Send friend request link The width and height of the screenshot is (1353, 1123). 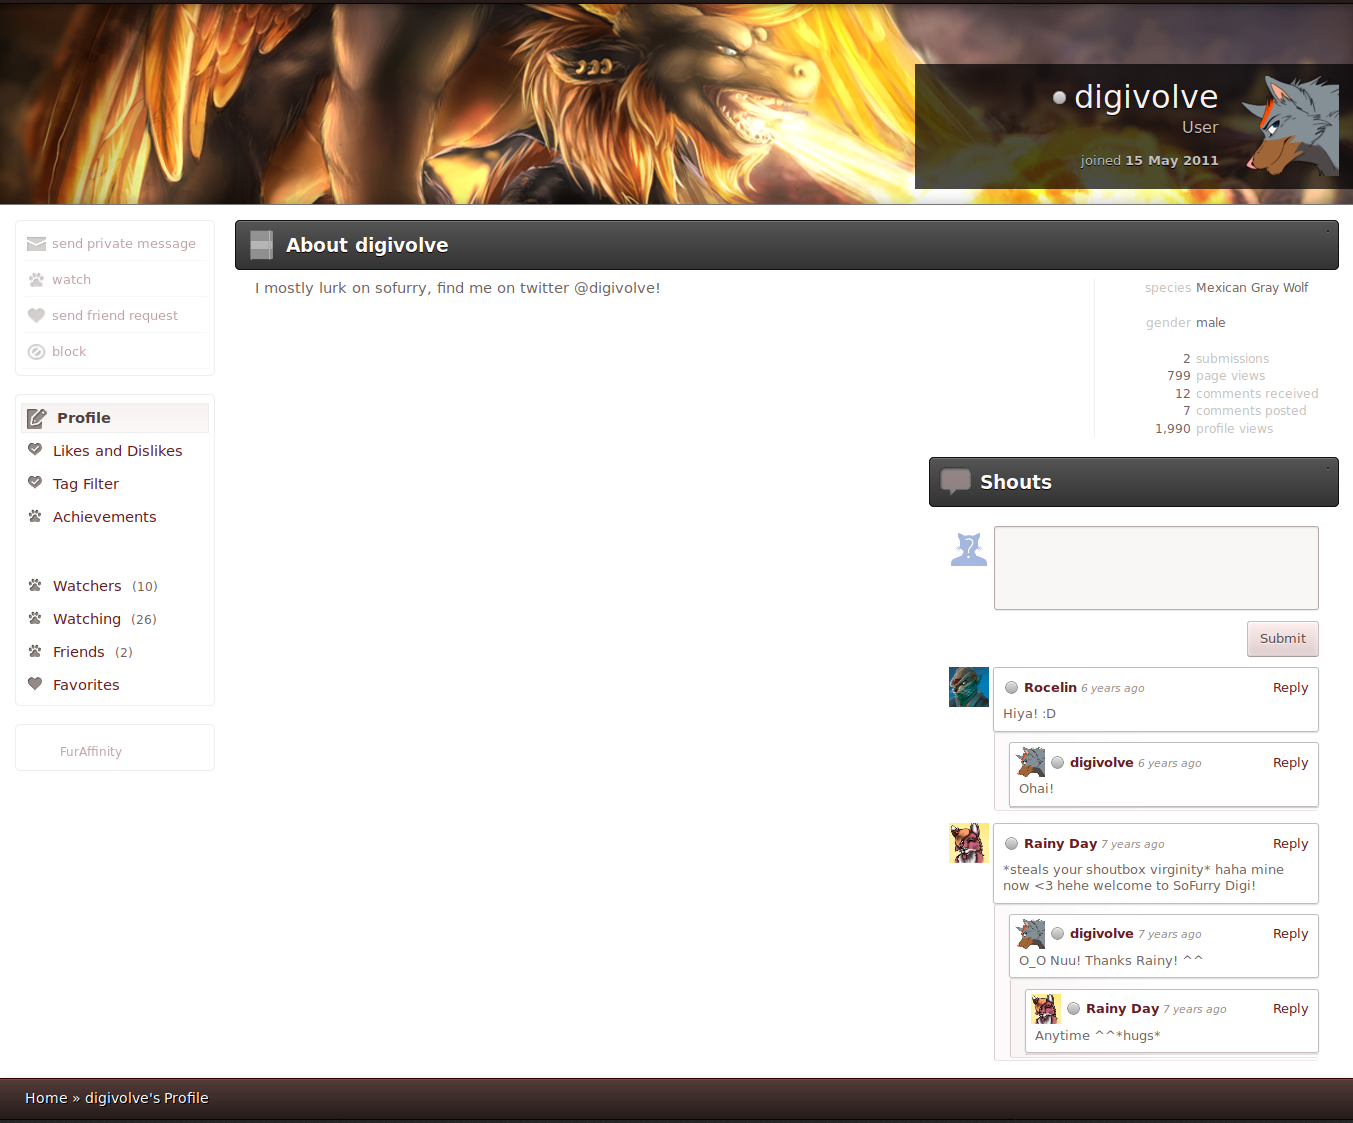(115, 316)
